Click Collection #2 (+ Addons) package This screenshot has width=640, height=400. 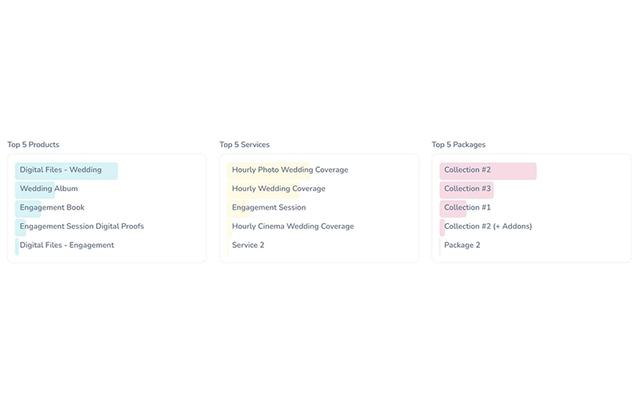488,227
